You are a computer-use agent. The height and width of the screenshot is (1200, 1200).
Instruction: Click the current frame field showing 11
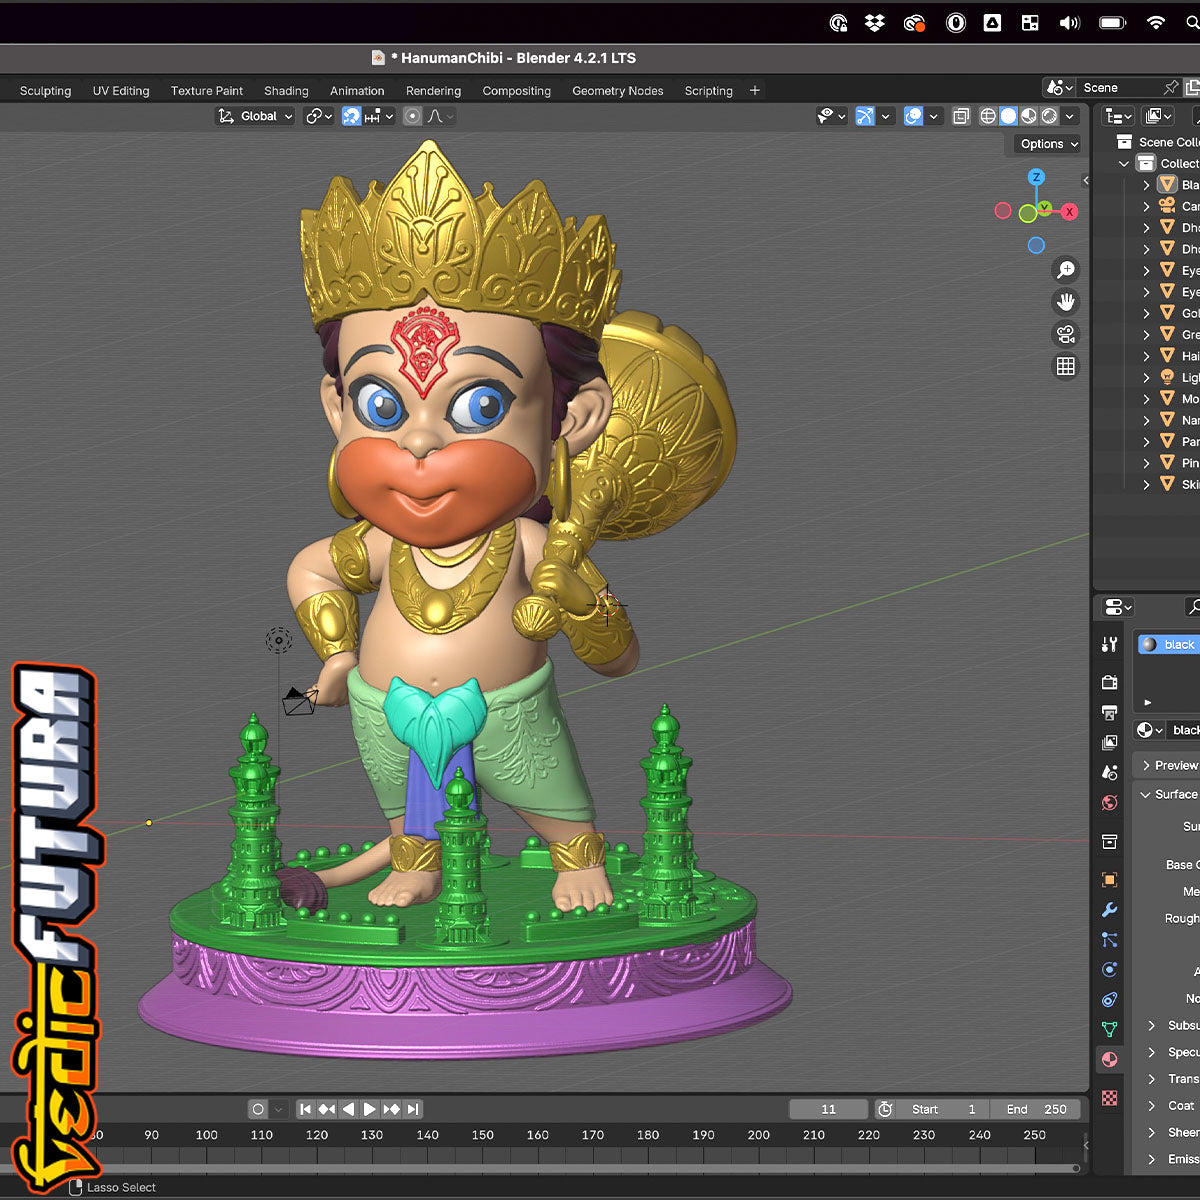[828, 1109]
